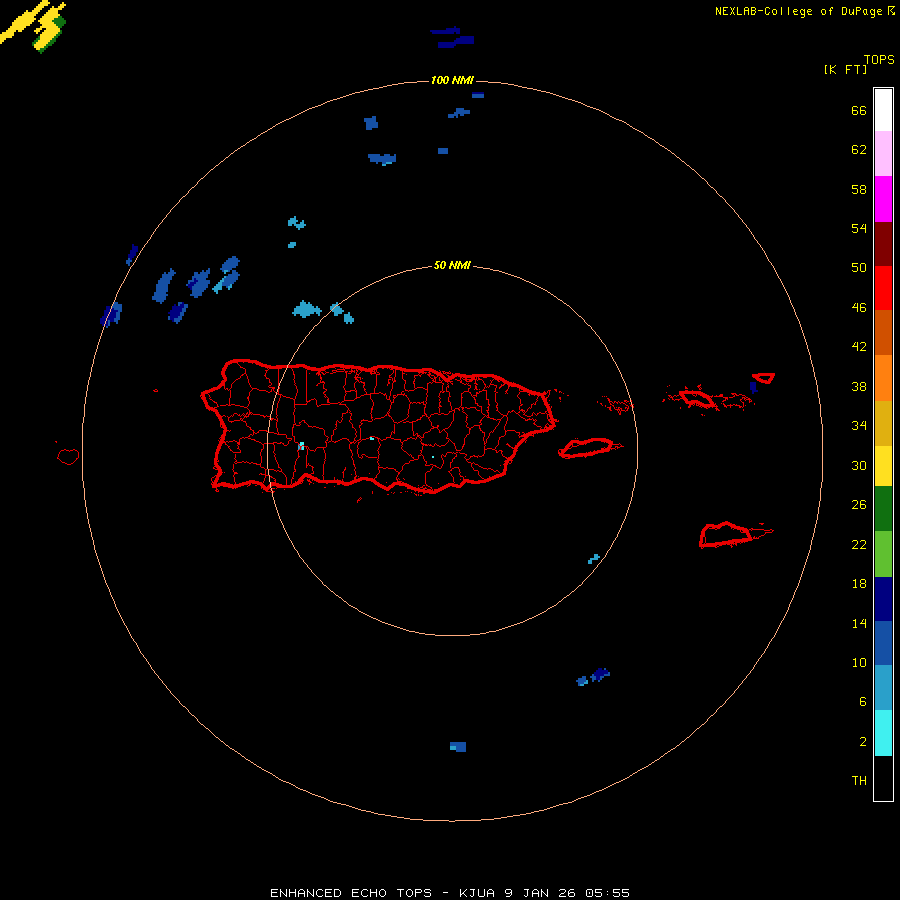This screenshot has height=900, width=900.
Task: Select the dark green legend swatch
Action: pos(883,509)
